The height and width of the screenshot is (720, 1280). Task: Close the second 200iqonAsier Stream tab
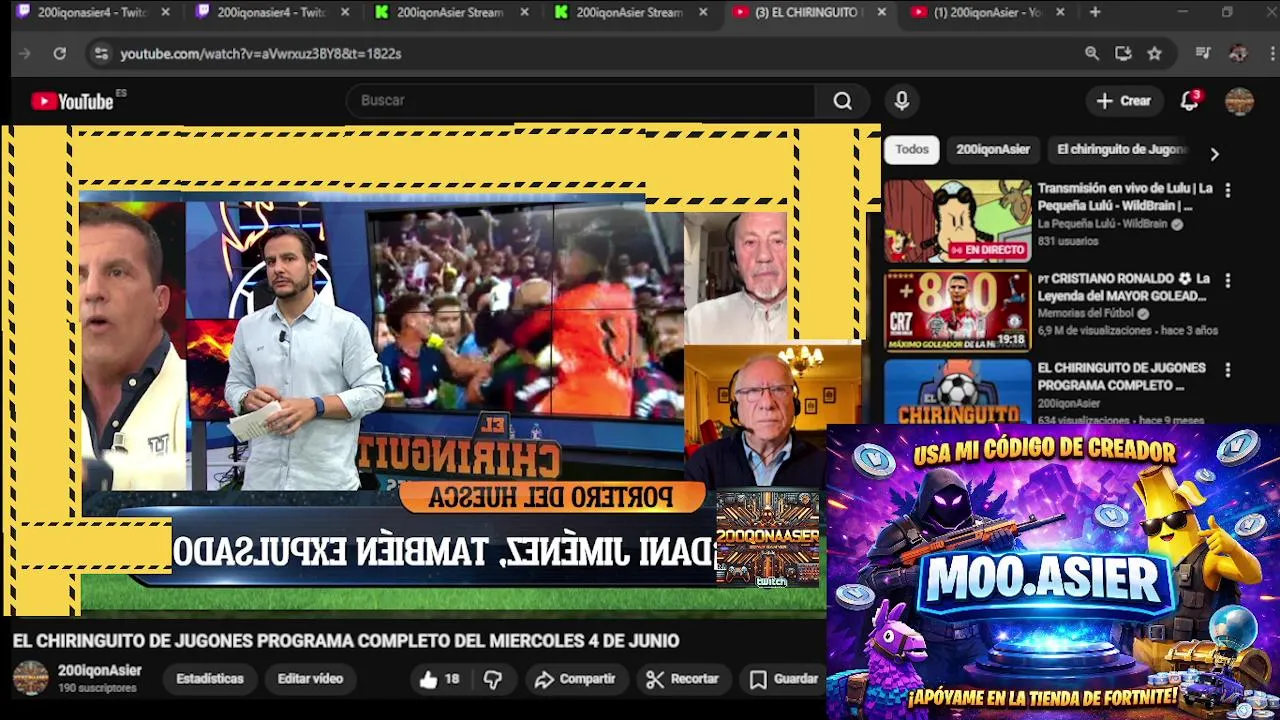point(703,12)
